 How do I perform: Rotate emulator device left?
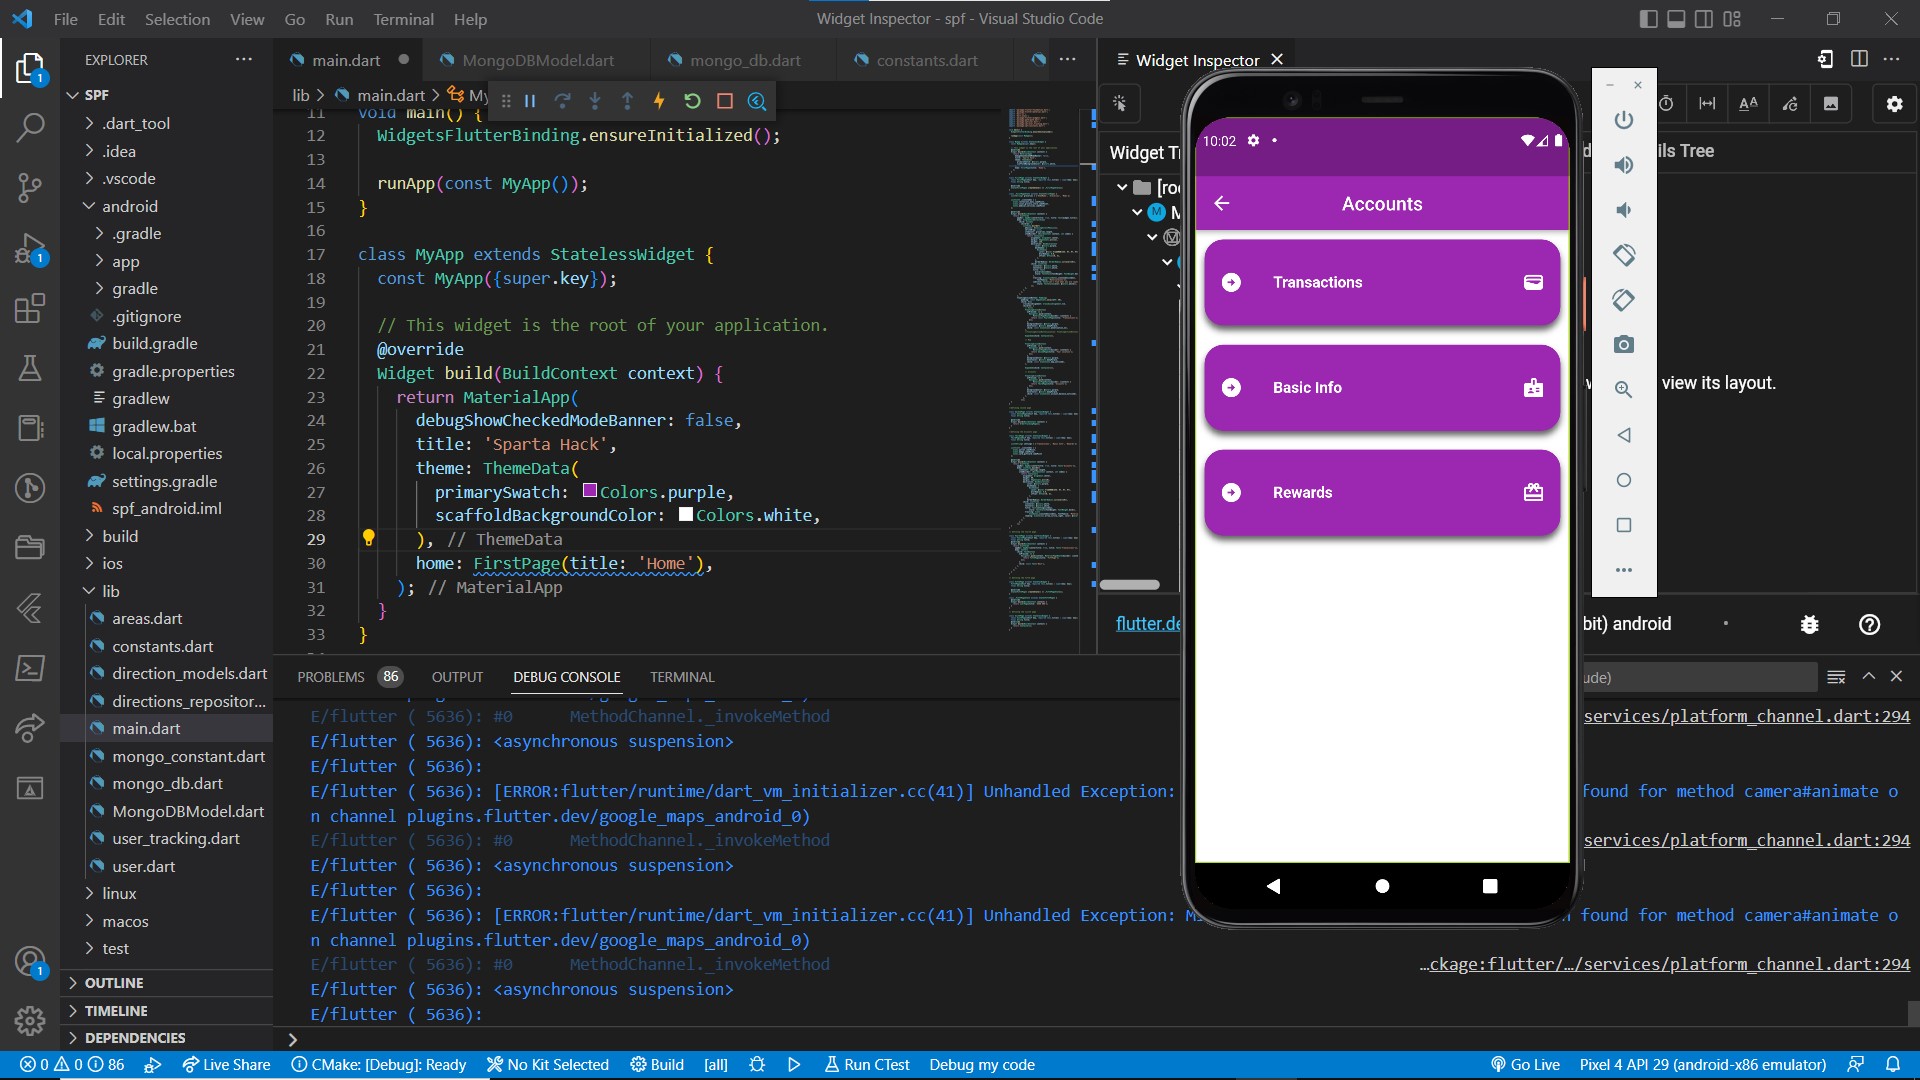(x=1624, y=255)
